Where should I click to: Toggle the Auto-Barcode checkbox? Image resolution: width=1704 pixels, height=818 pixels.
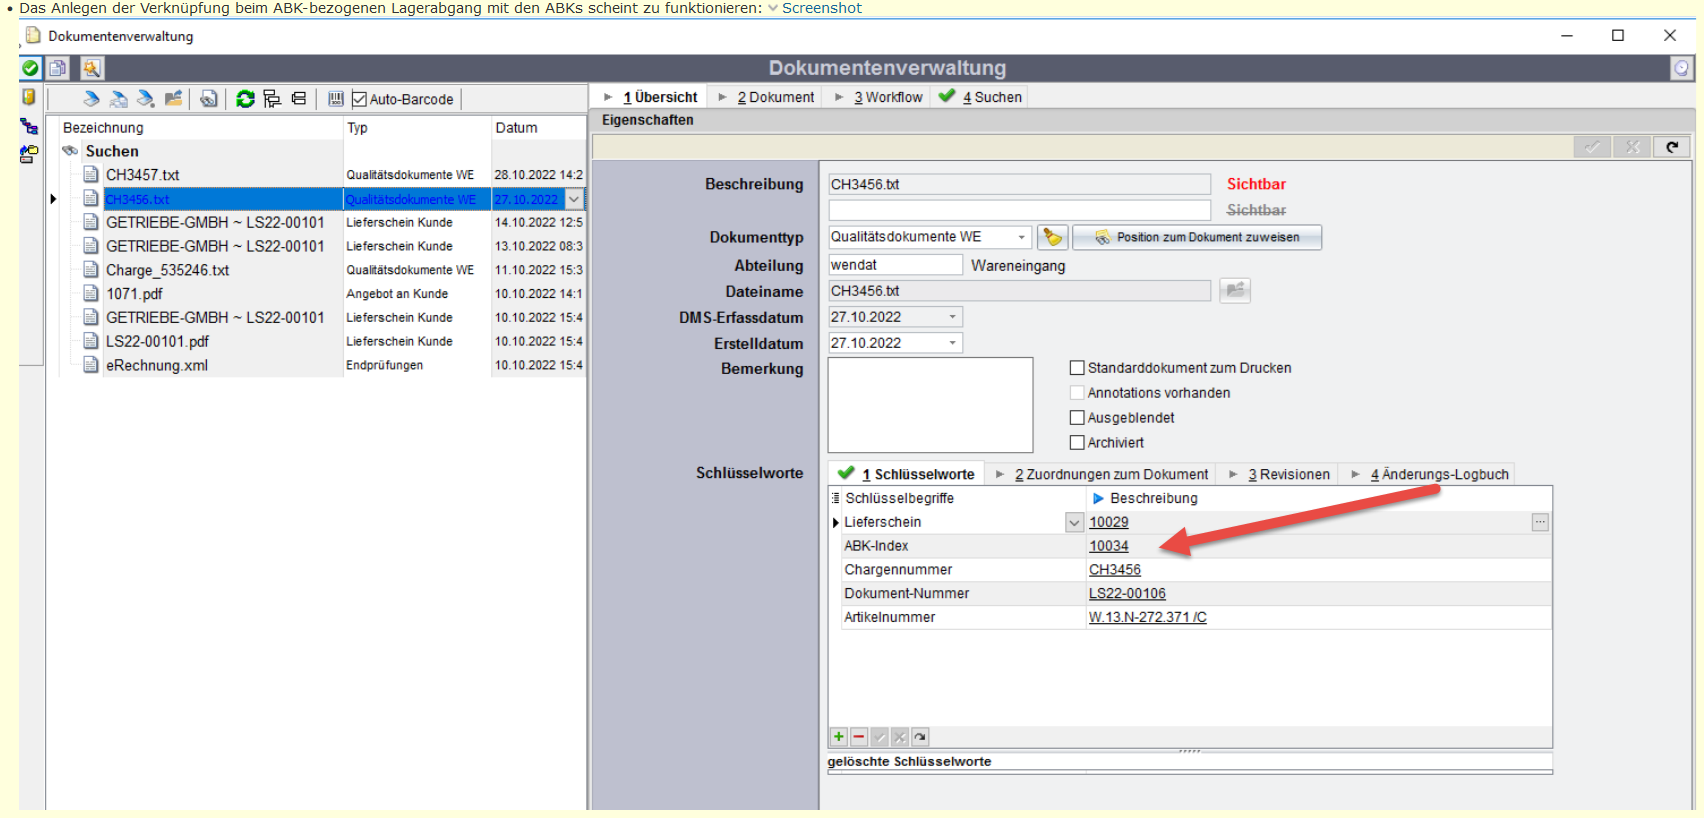360,99
